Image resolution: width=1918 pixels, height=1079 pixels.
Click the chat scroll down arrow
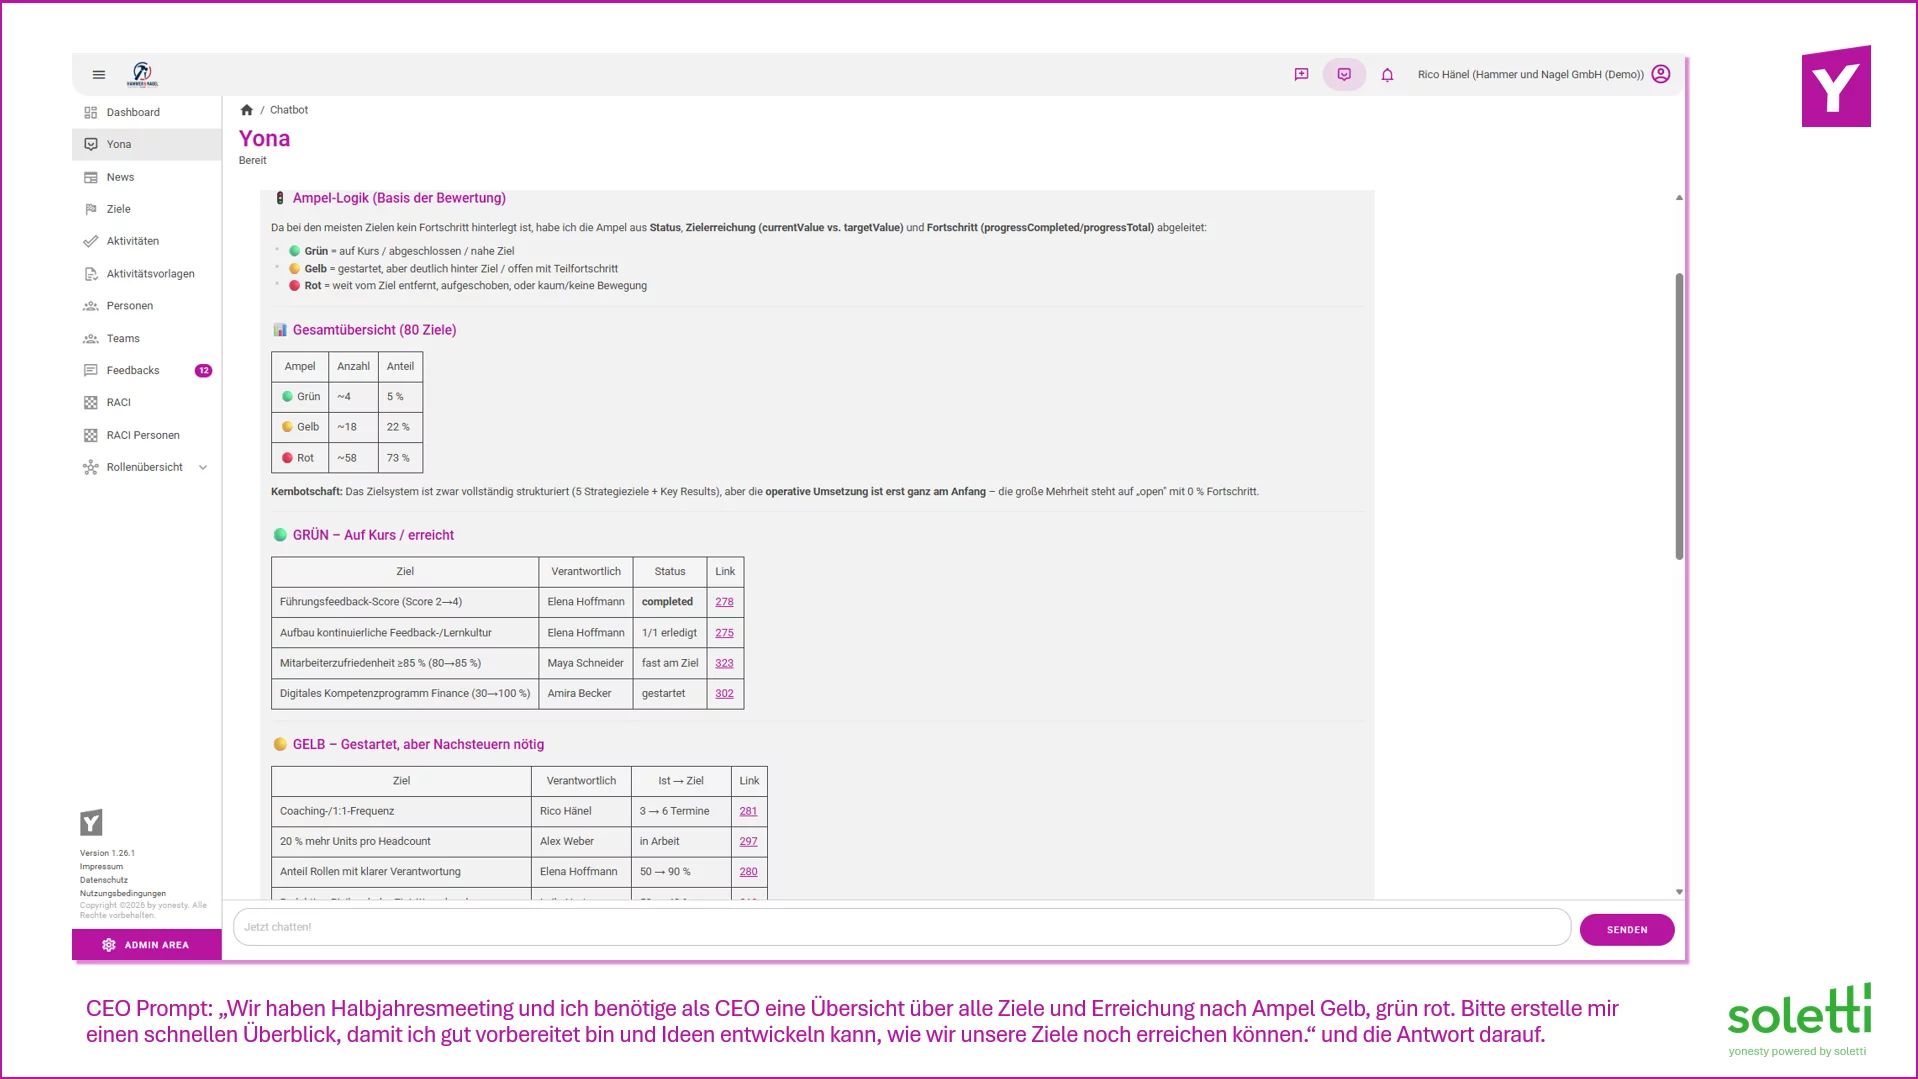click(1679, 892)
